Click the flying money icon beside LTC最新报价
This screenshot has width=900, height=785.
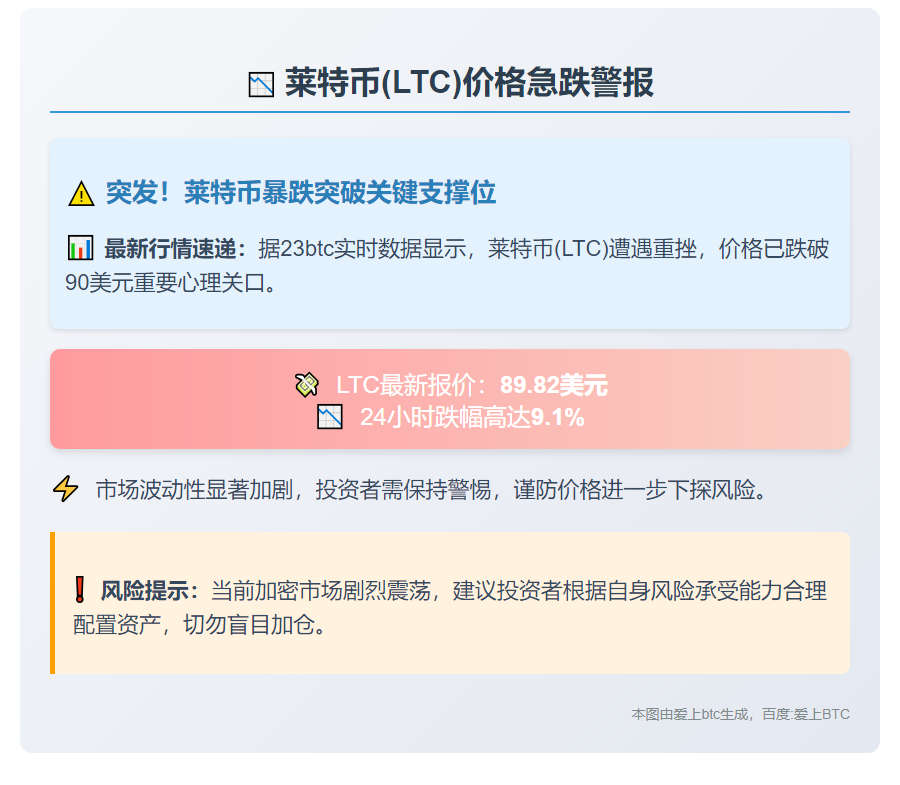pyautogui.click(x=307, y=384)
